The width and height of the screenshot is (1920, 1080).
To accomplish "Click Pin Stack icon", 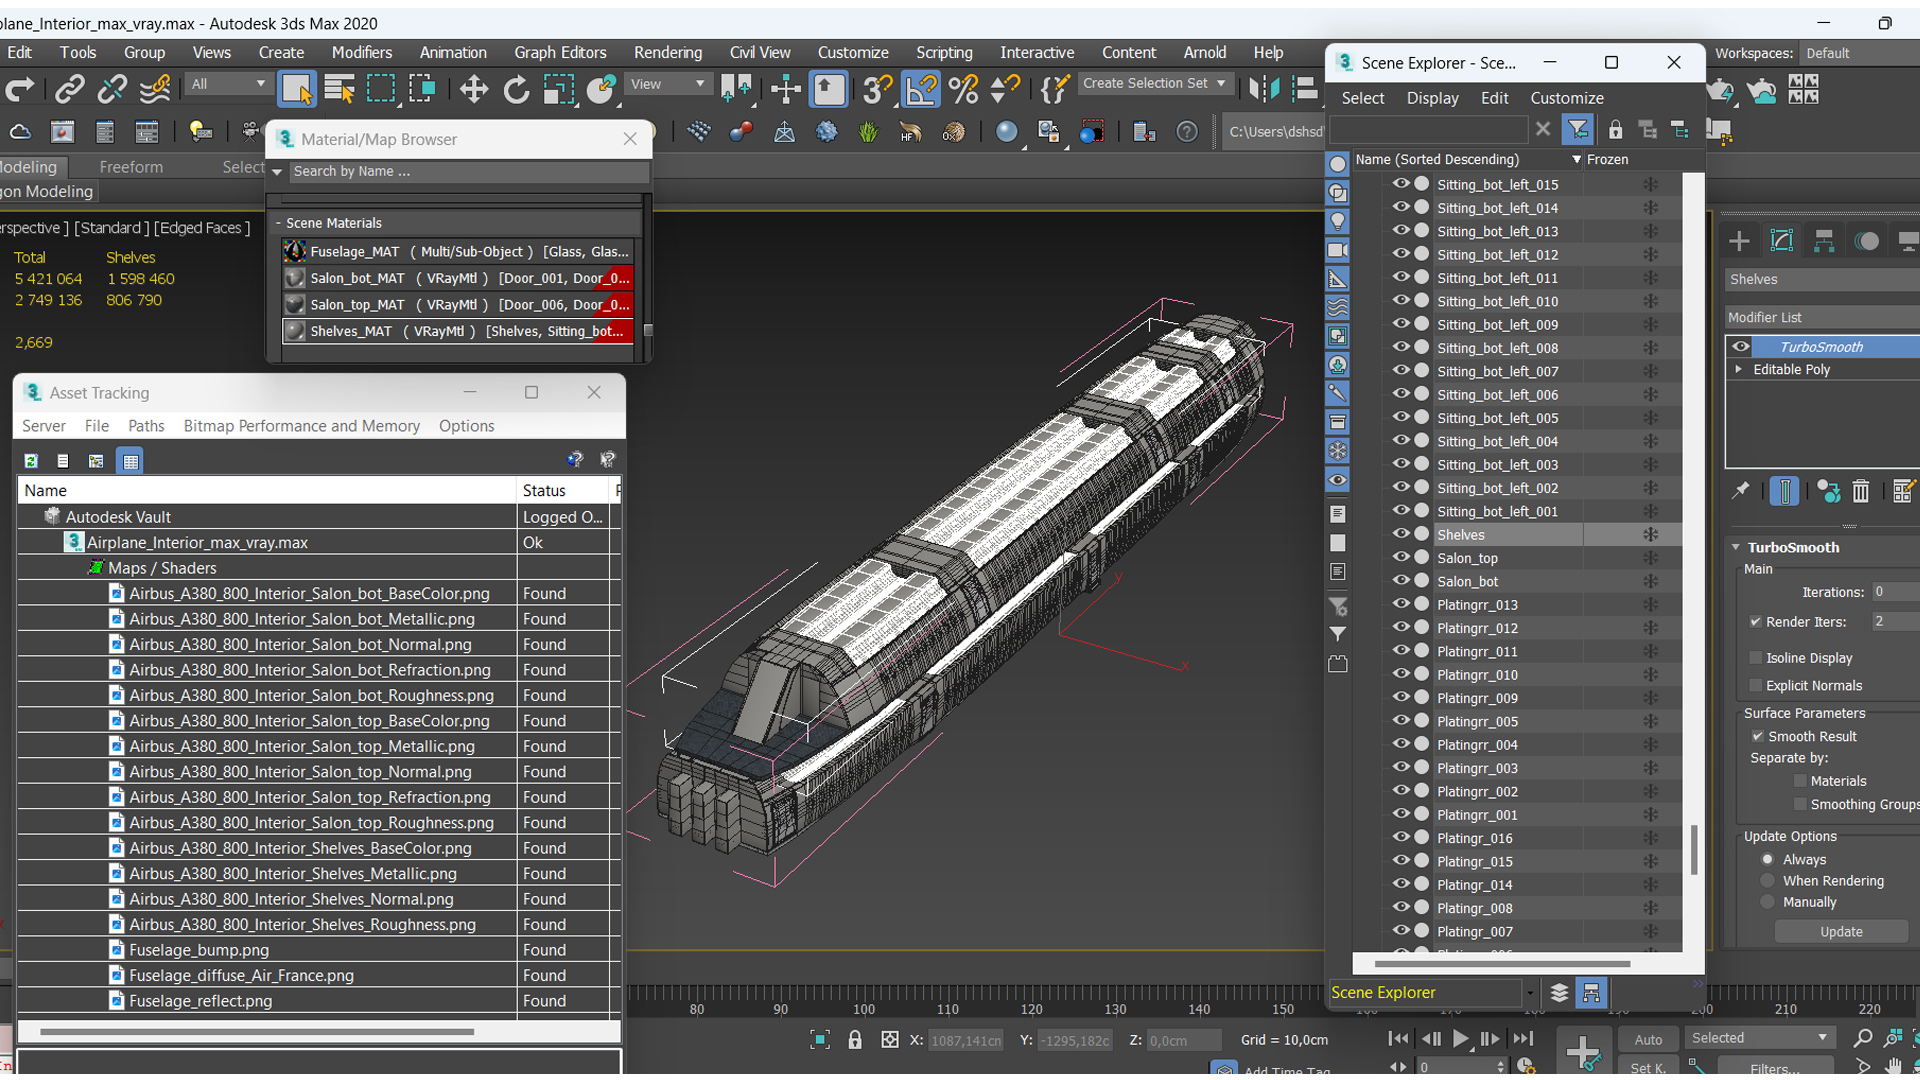I will tap(1741, 491).
